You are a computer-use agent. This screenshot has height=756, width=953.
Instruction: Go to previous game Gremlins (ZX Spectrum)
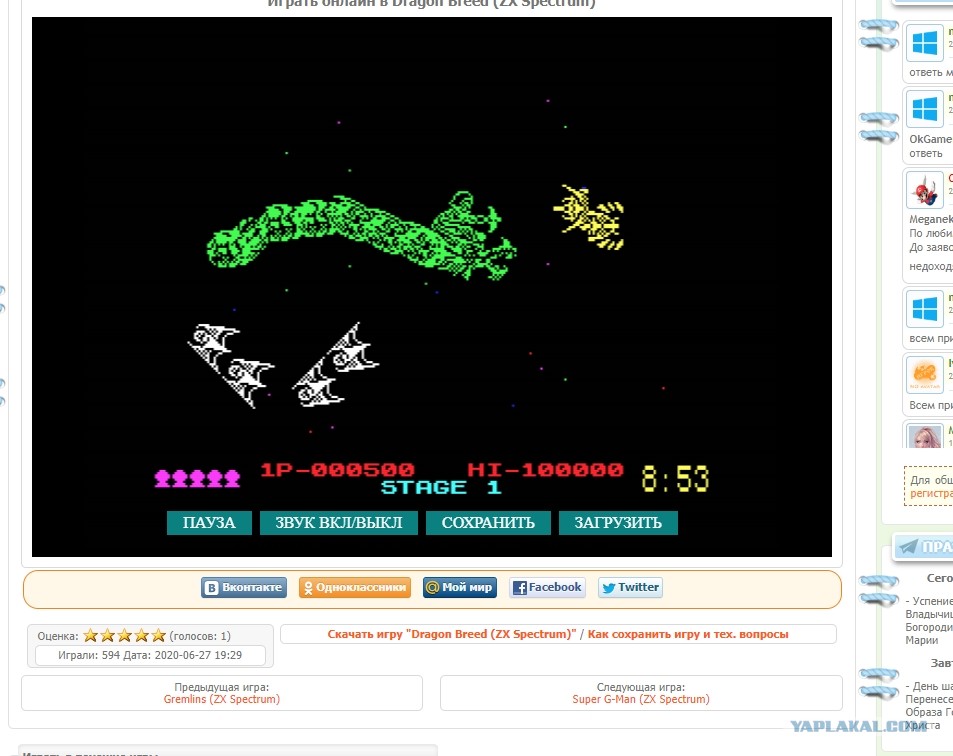point(222,699)
